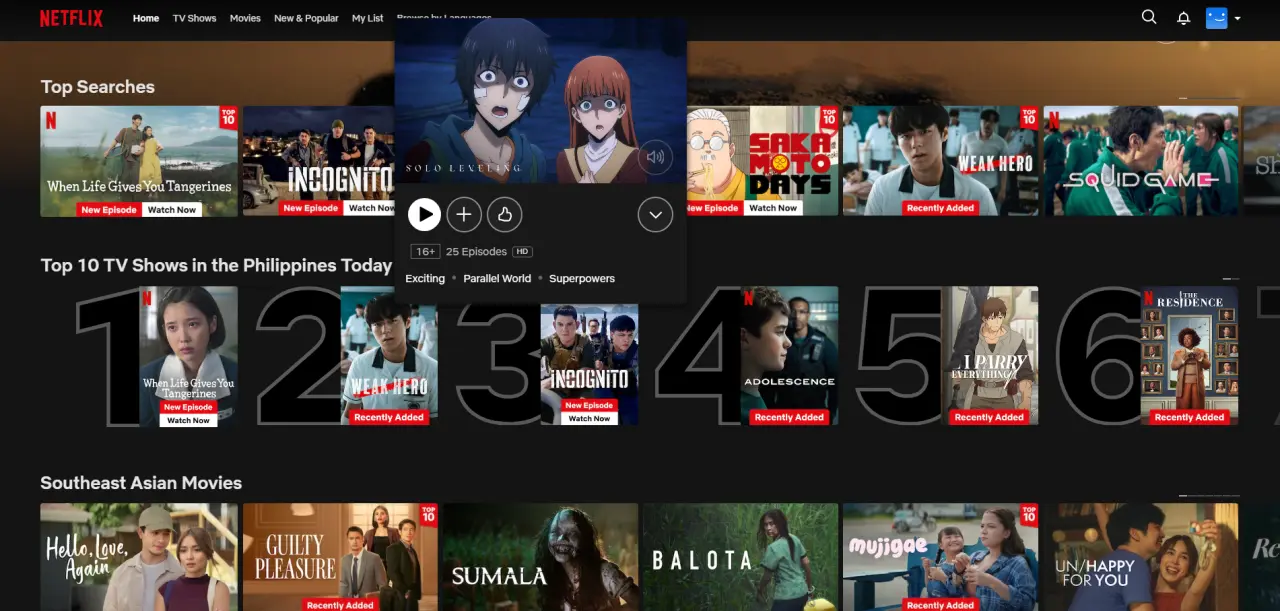Click Top 10 badge on Mujigae
The width and height of the screenshot is (1280, 611).
coord(1029,514)
